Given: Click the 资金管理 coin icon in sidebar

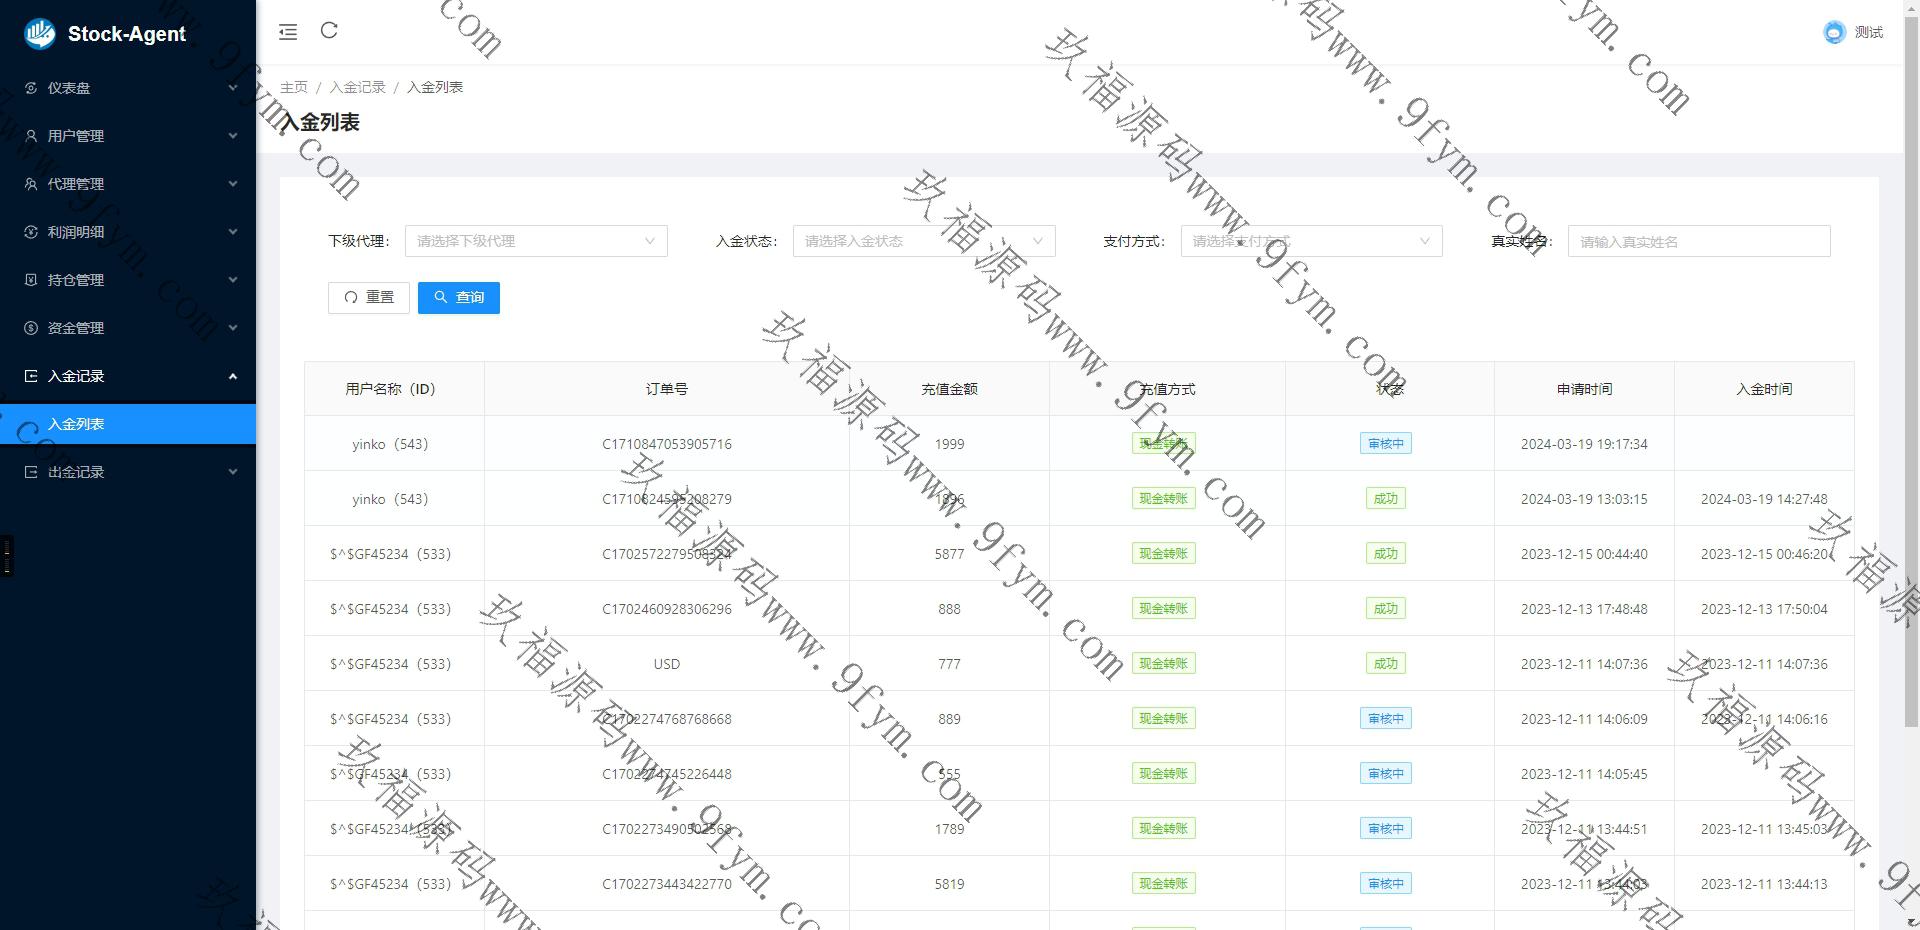Looking at the screenshot, I should (x=31, y=328).
